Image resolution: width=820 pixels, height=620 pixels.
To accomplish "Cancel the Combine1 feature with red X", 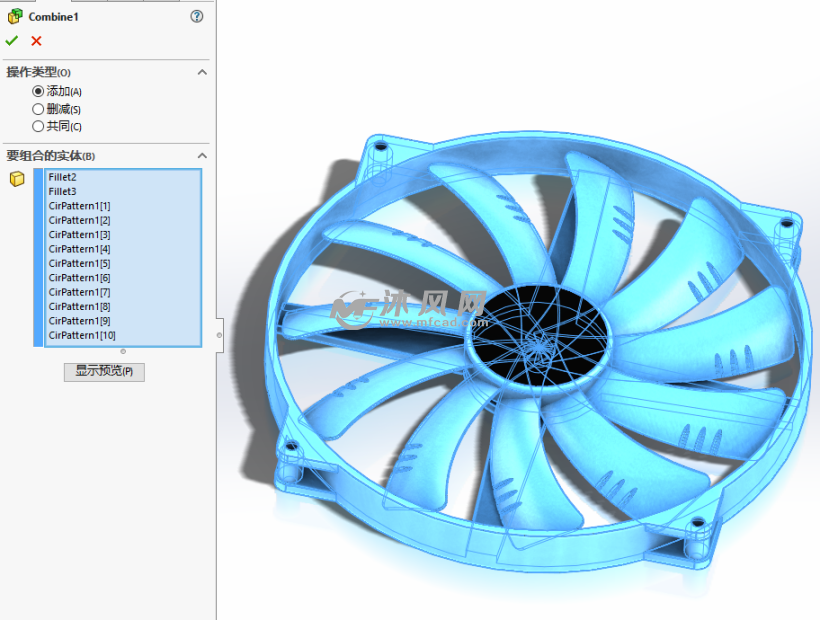I will (x=36, y=41).
